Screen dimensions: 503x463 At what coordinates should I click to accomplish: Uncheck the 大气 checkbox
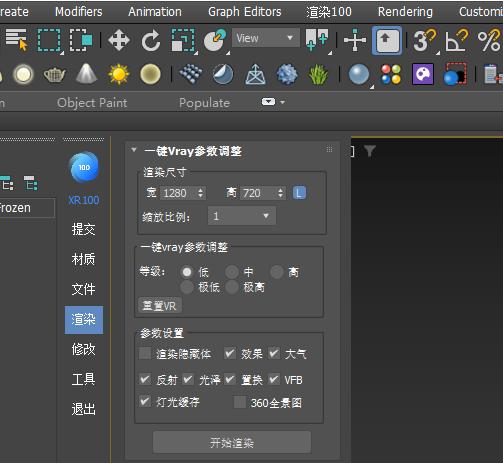pyautogui.click(x=274, y=353)
